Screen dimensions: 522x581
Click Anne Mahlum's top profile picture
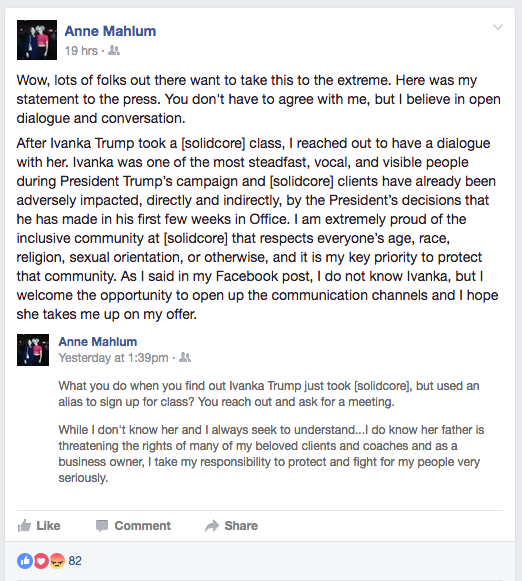37,40
